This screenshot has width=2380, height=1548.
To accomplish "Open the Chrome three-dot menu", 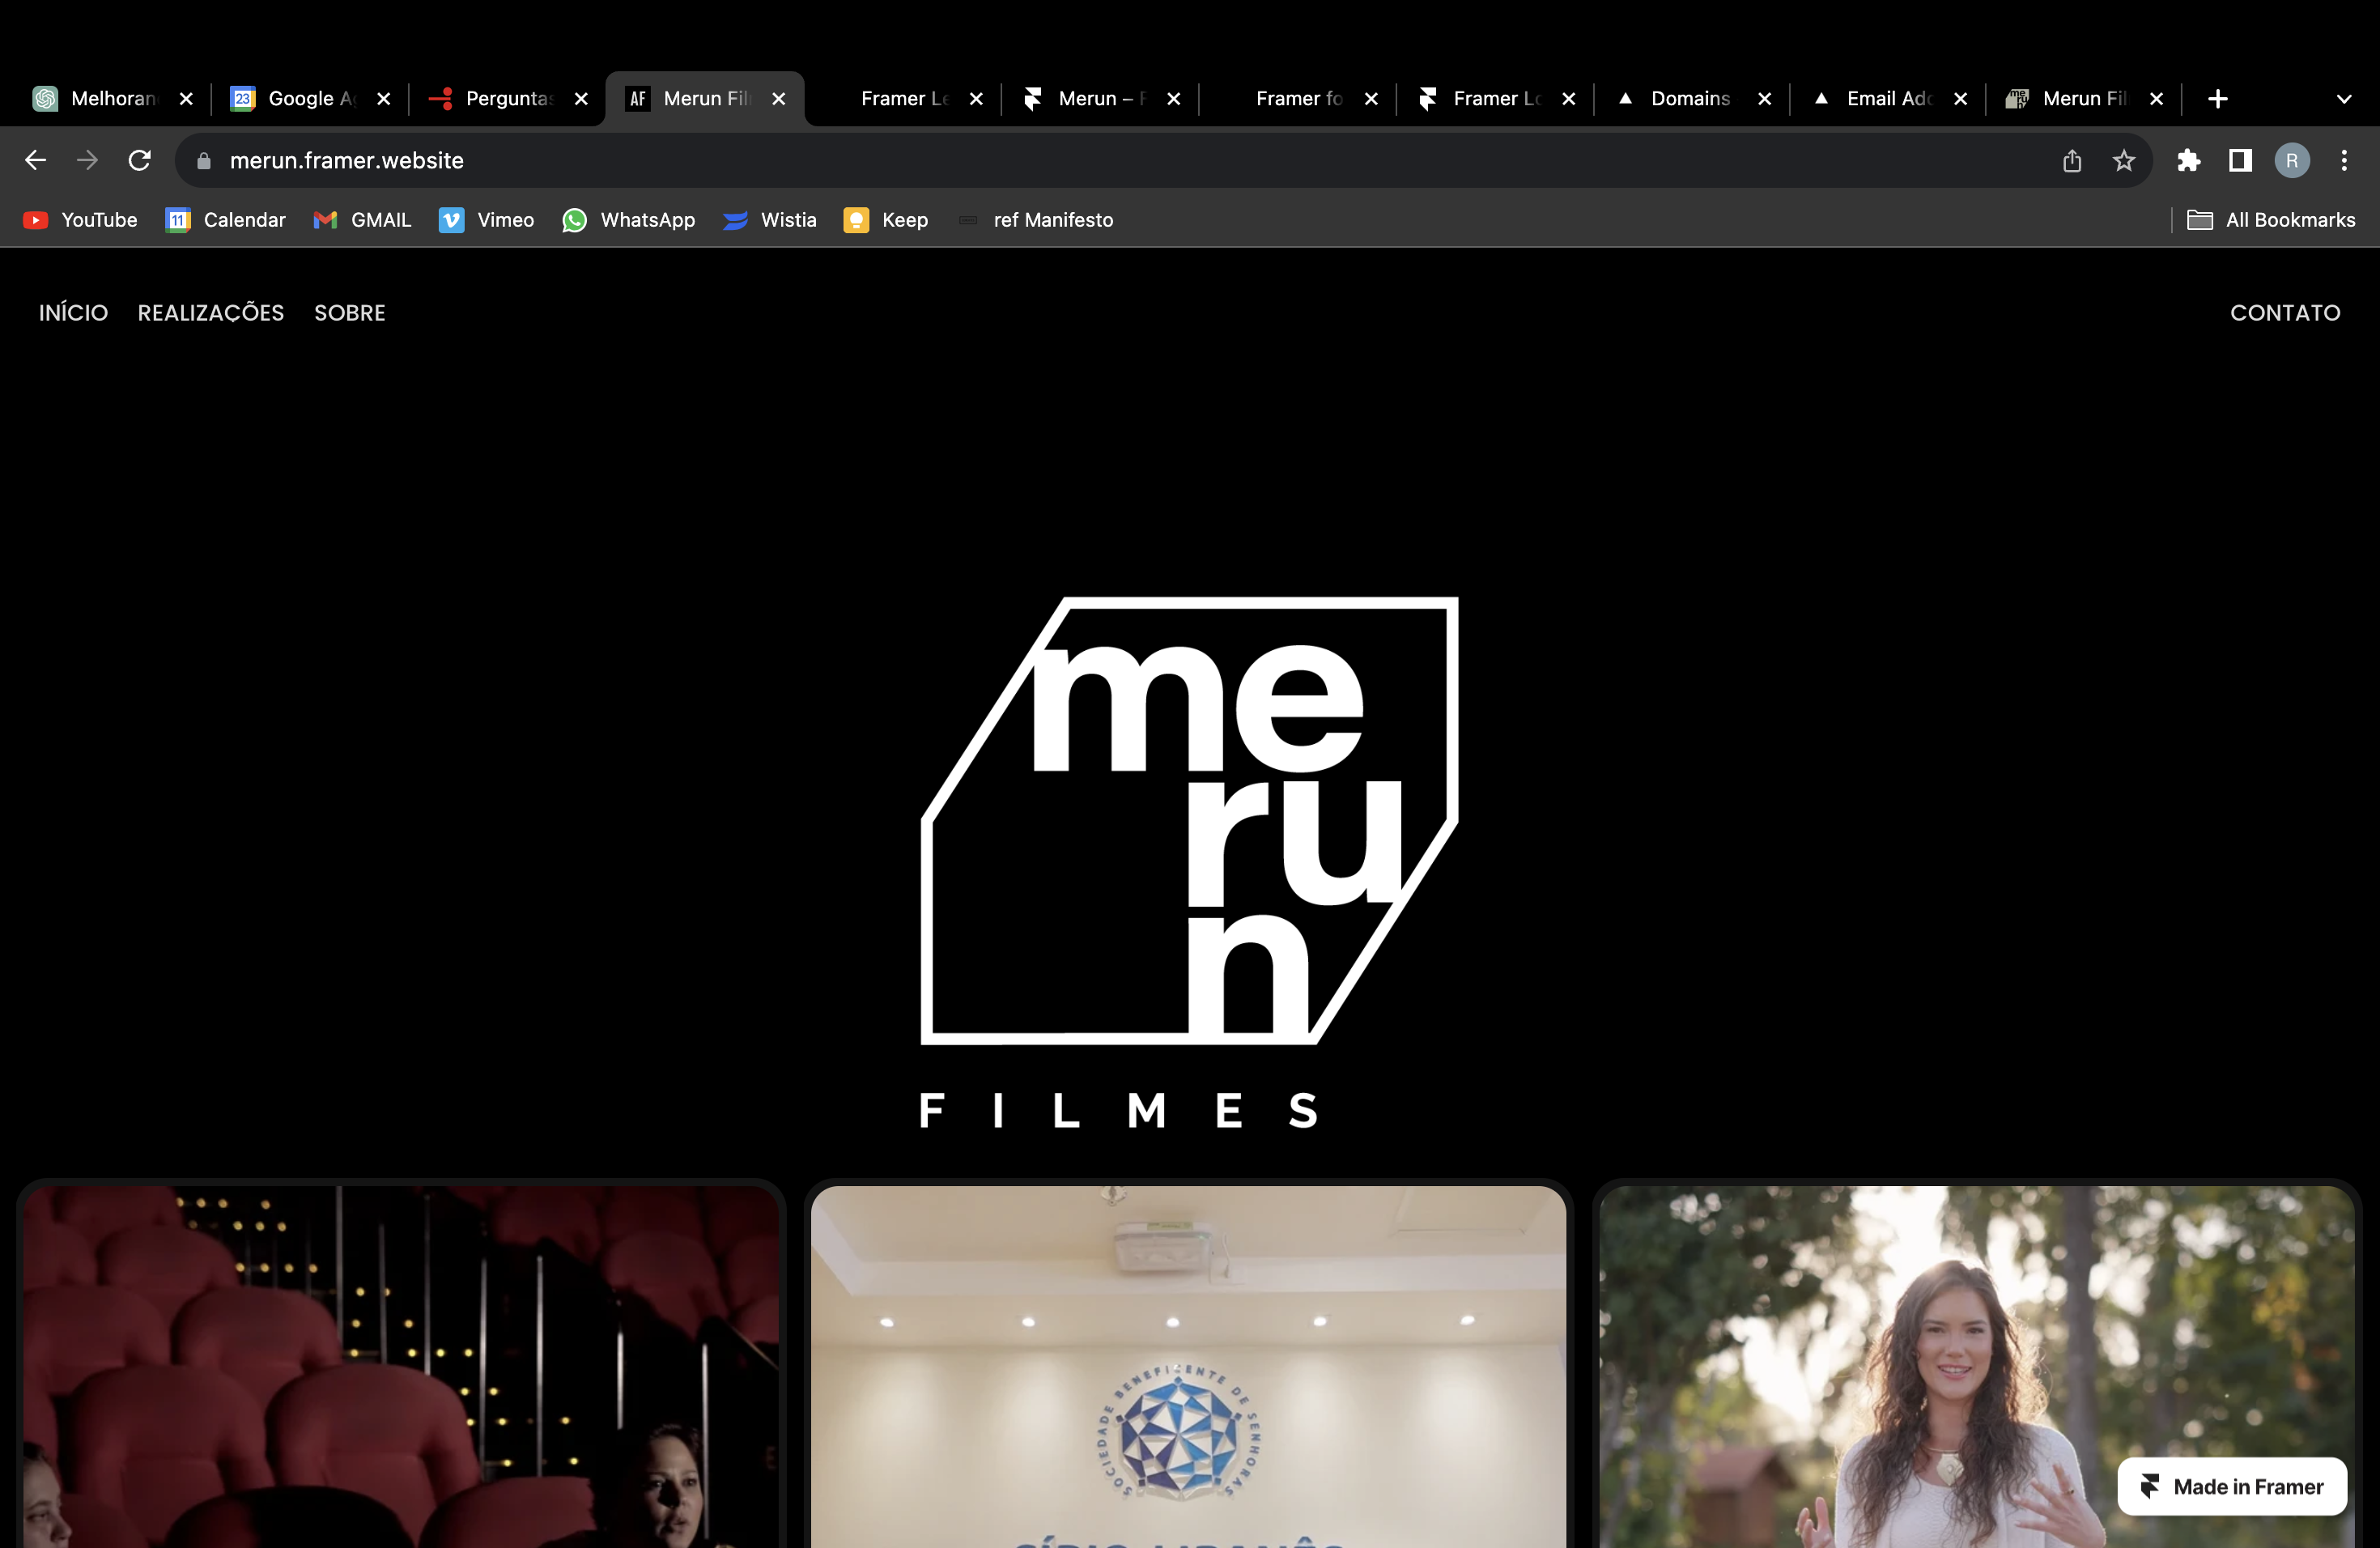I will point(2344,161).
